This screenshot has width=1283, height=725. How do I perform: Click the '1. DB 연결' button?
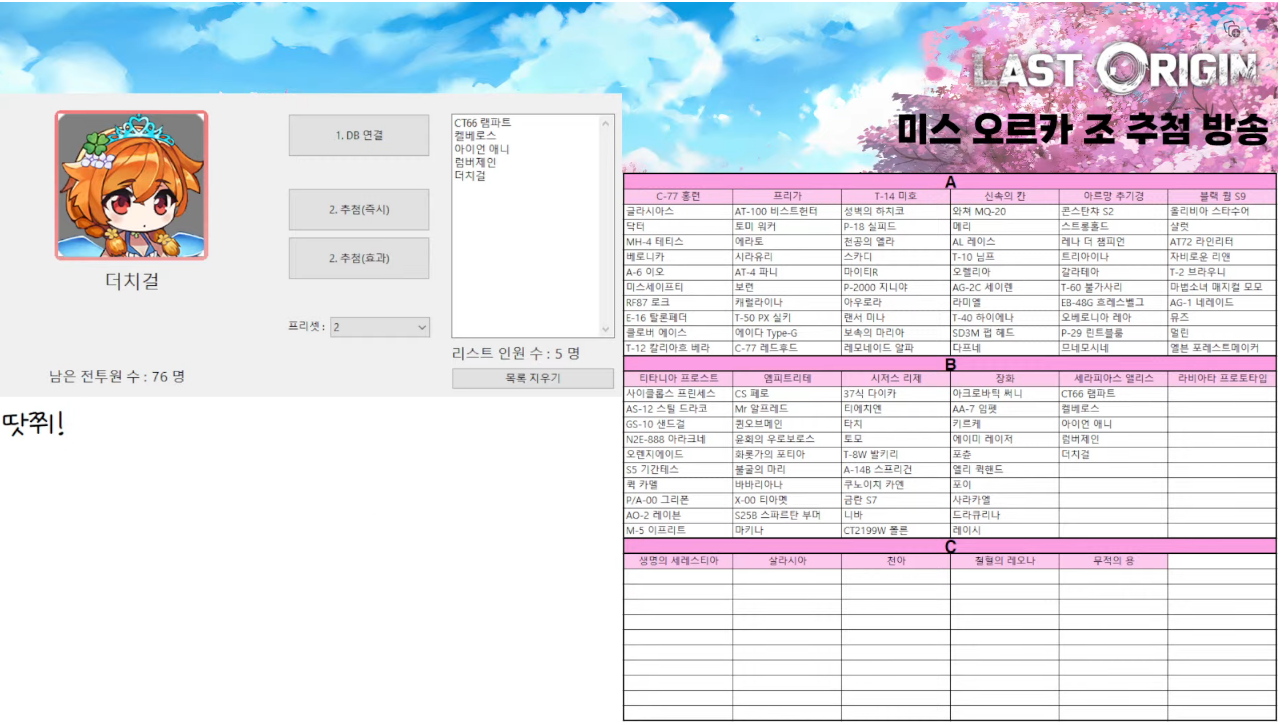359,135
